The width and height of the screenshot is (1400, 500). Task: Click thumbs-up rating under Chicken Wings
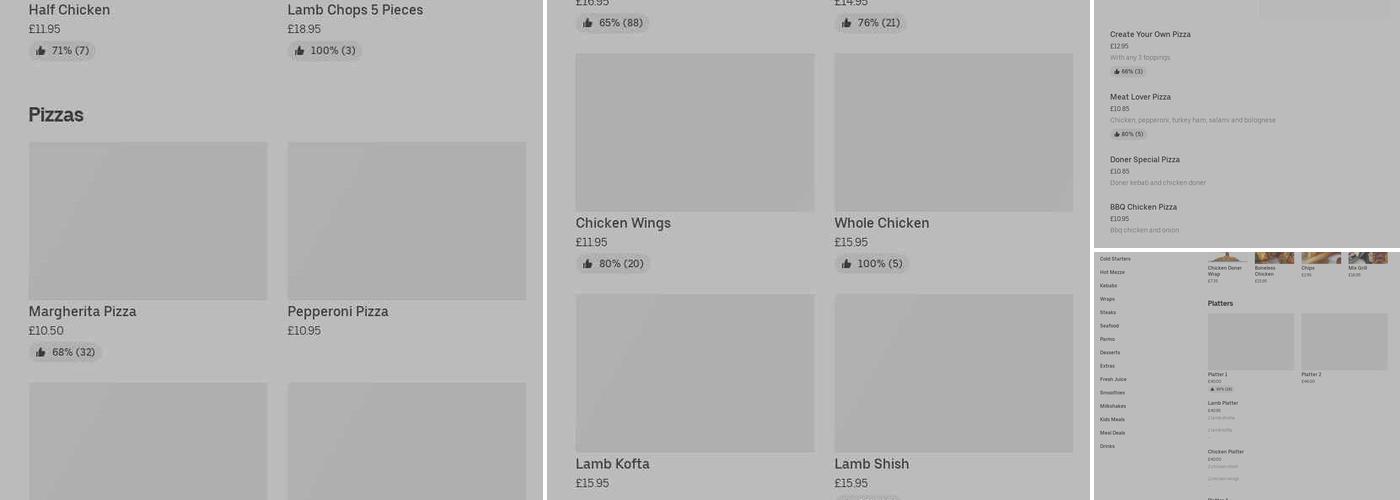(x=612, y=264)
